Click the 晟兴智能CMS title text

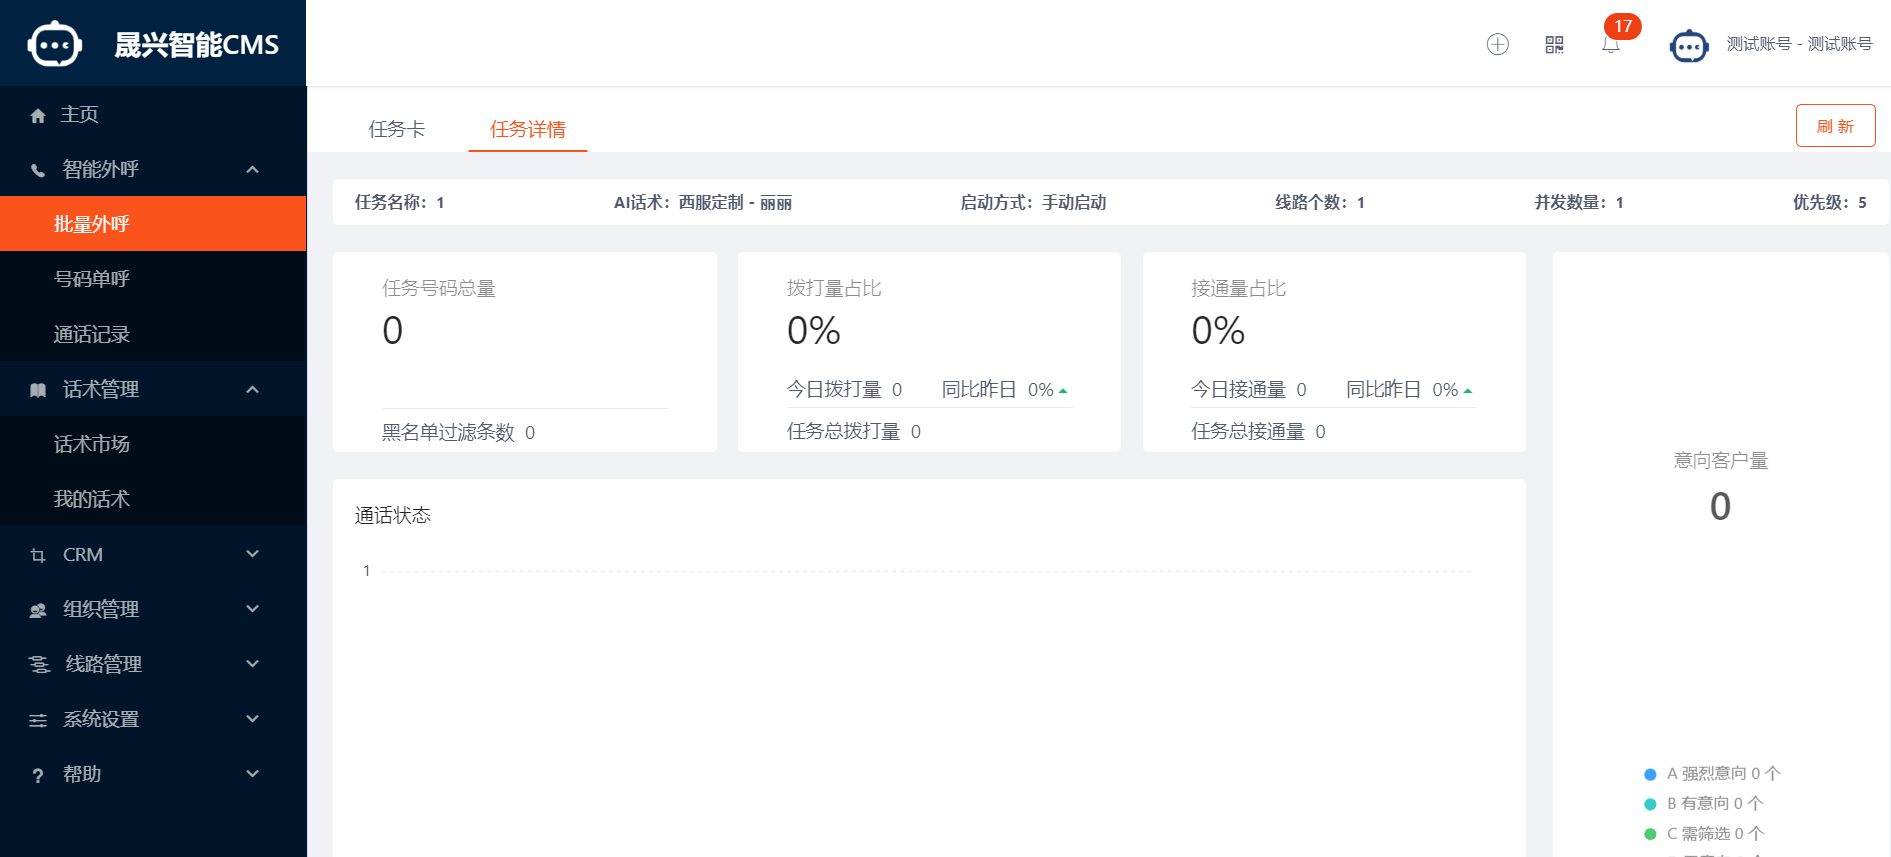pos(196,45)
